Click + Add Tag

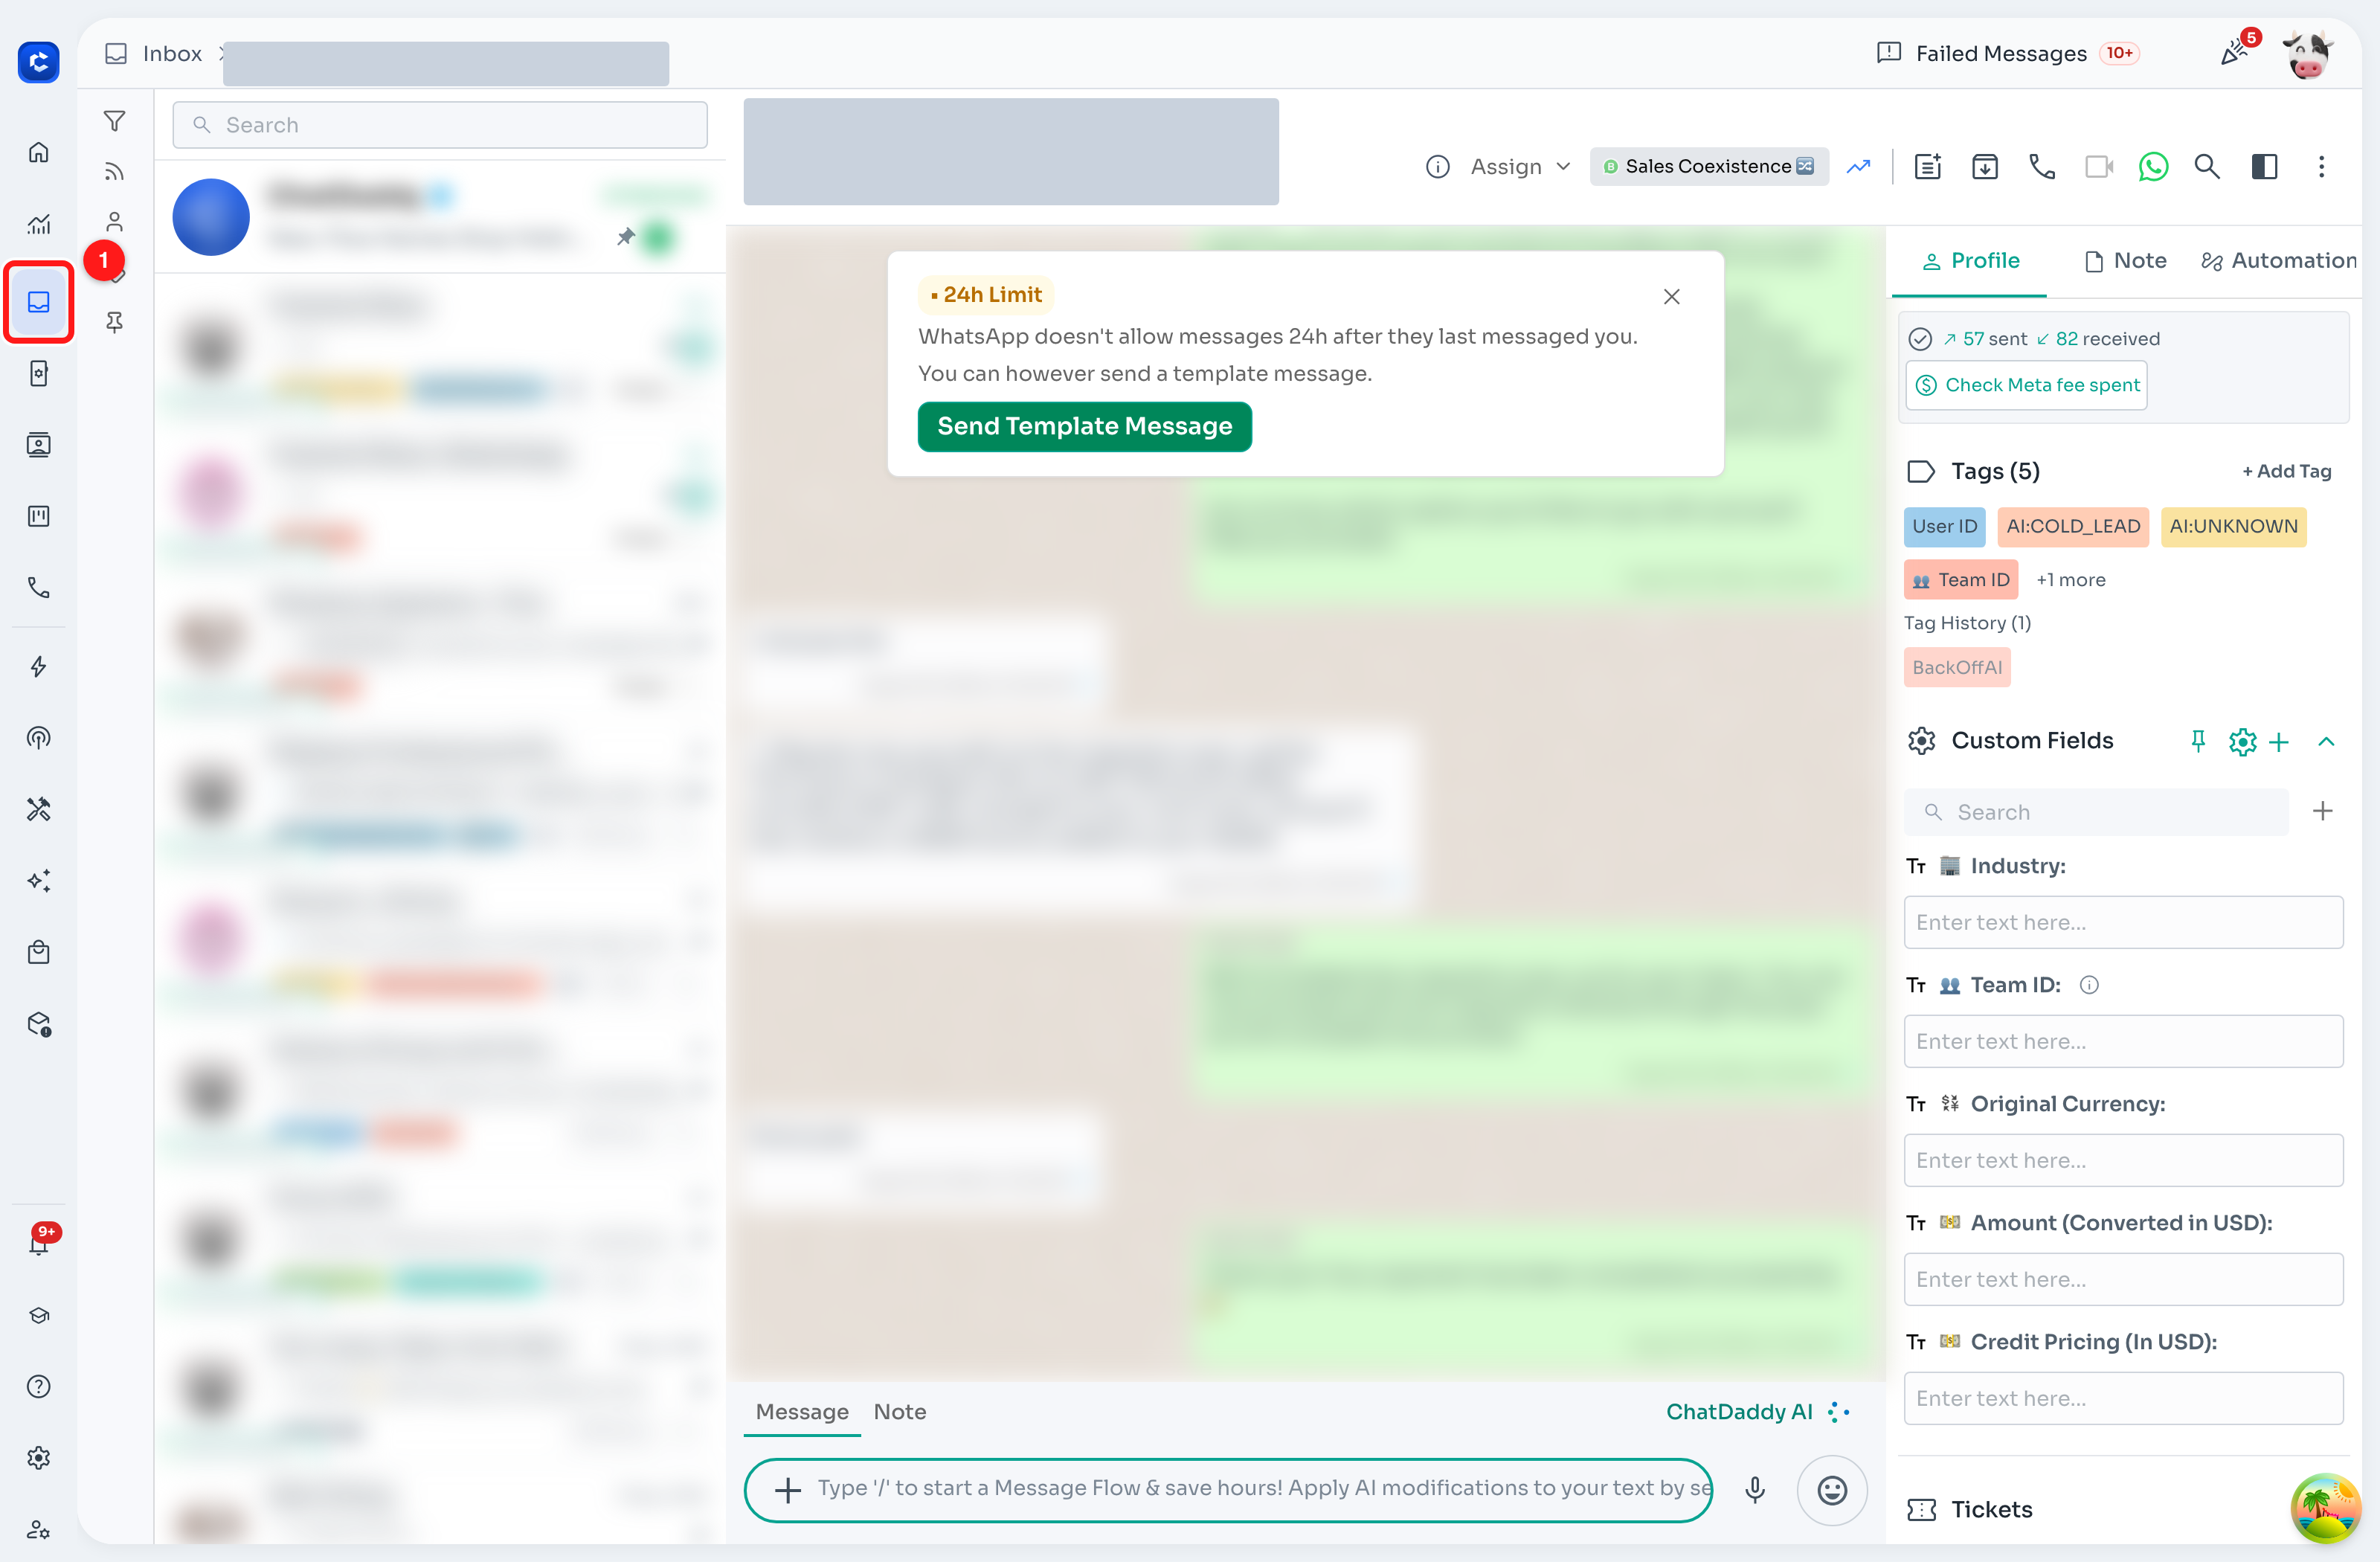pyautogui.click(x=2286, y=471)
